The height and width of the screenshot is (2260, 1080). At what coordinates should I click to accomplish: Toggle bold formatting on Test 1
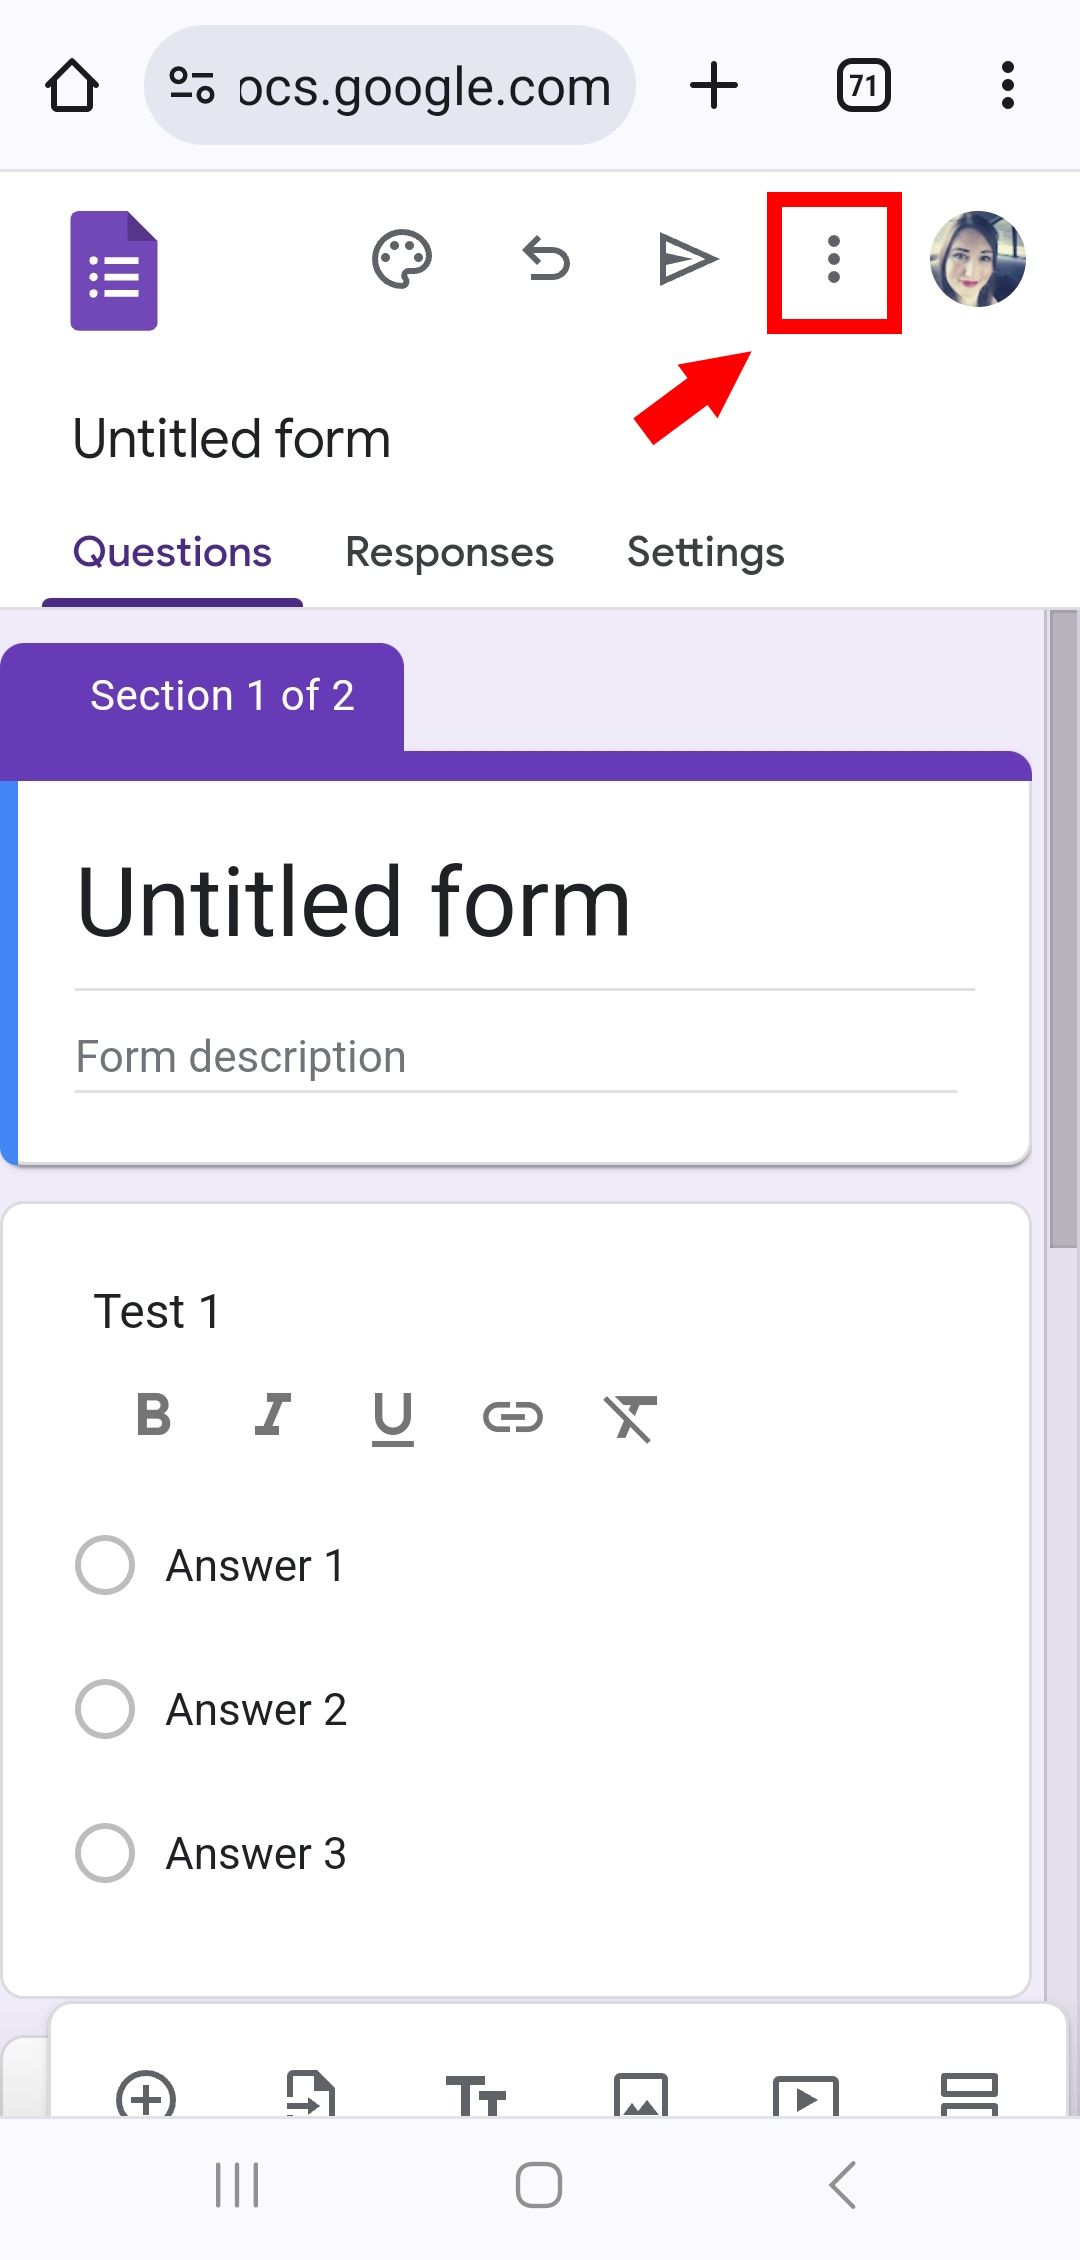click(152, 1414)
